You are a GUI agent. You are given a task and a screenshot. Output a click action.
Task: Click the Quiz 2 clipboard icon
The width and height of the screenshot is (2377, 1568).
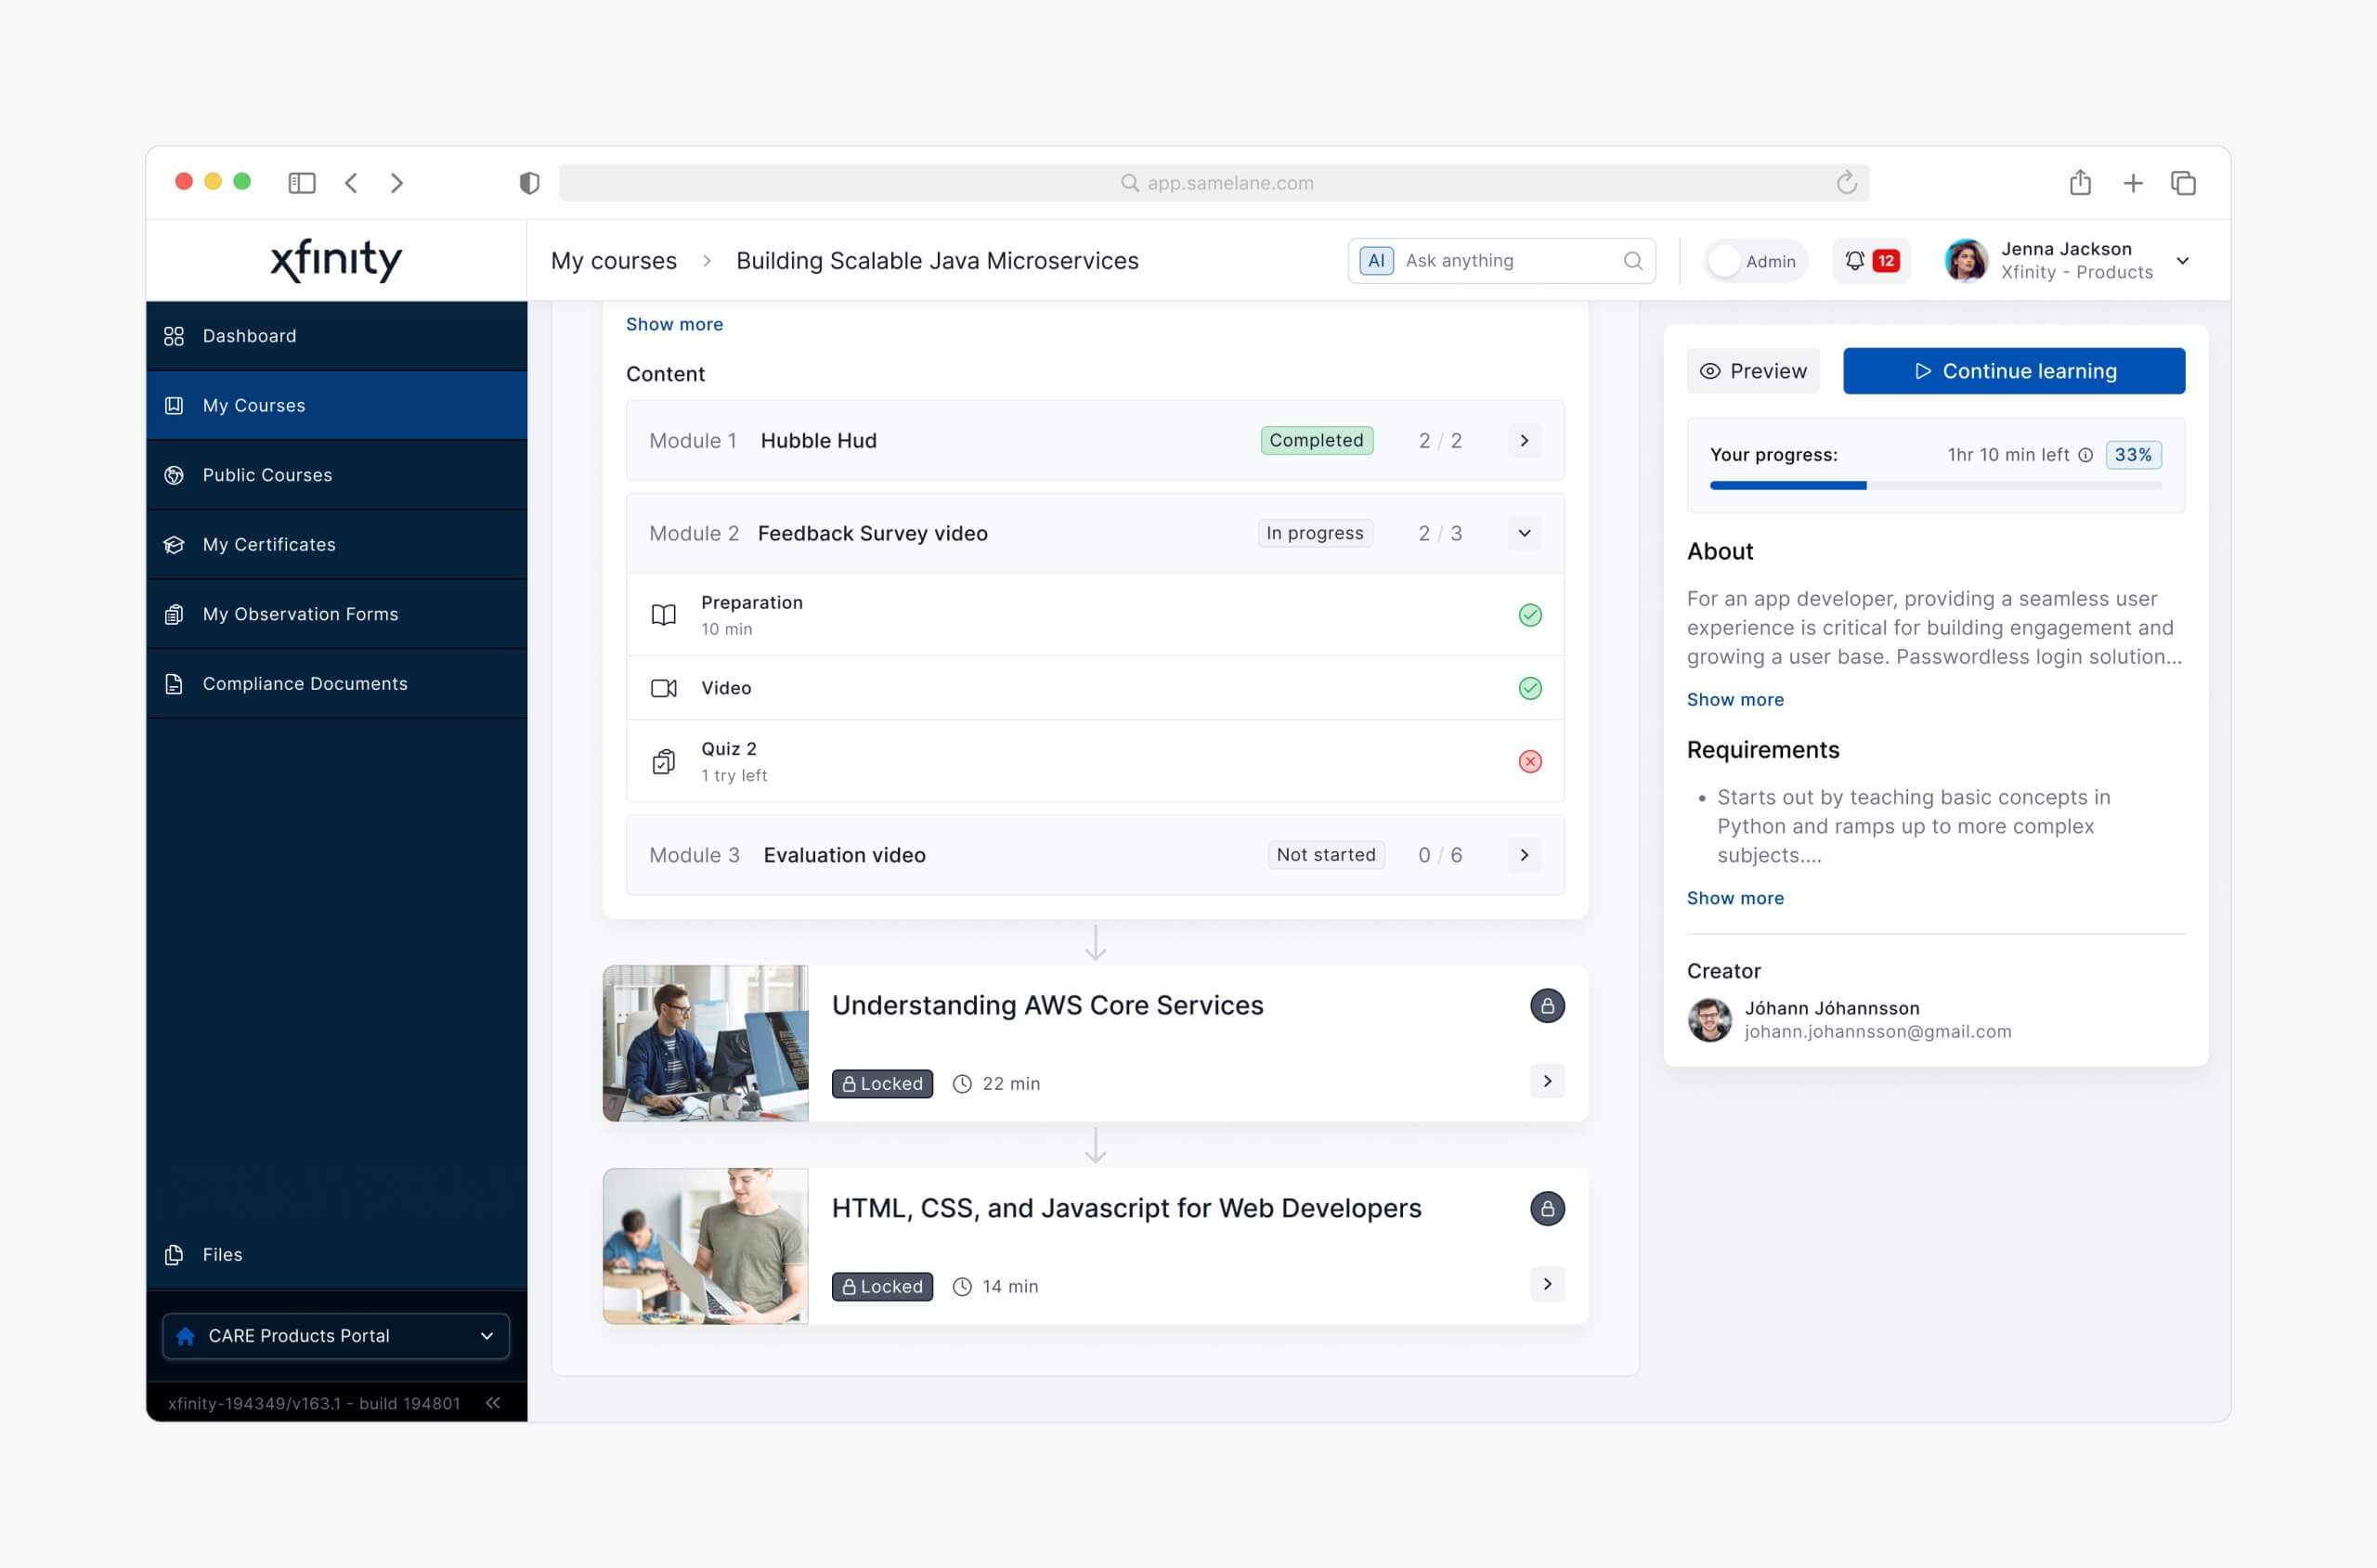(x=663, y=762)
